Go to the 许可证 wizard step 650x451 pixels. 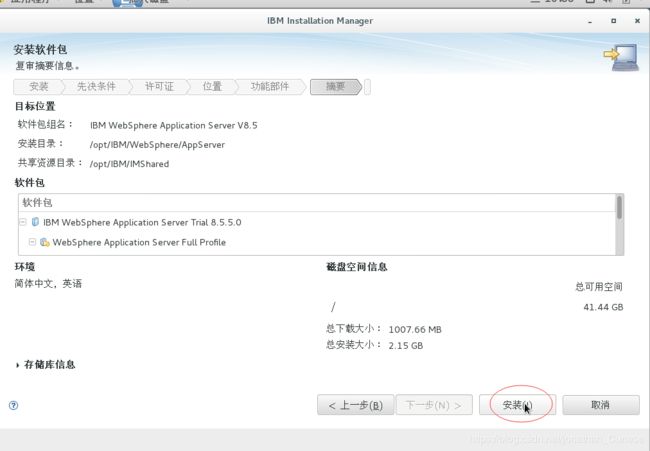pos(159,87)
